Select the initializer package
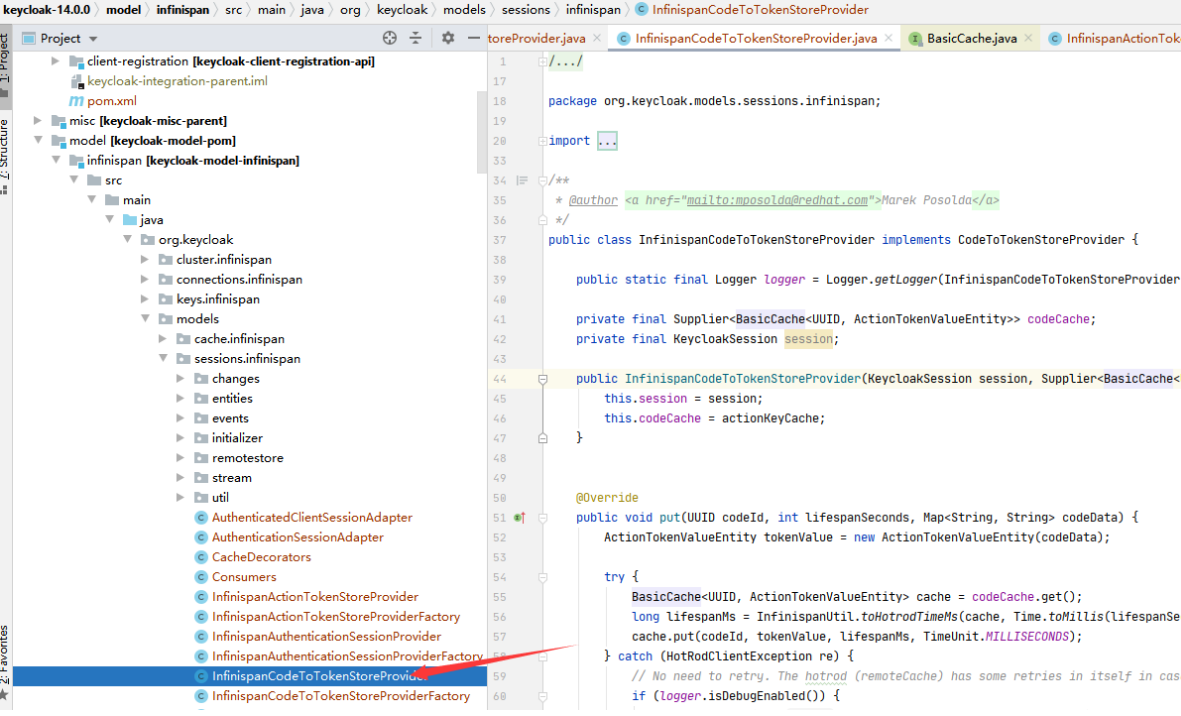Viewport: 1181px width, 716px height. 237,437
